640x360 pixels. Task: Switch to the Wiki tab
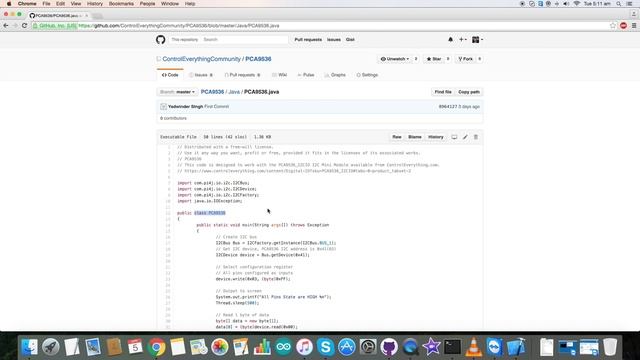point(280,75)
